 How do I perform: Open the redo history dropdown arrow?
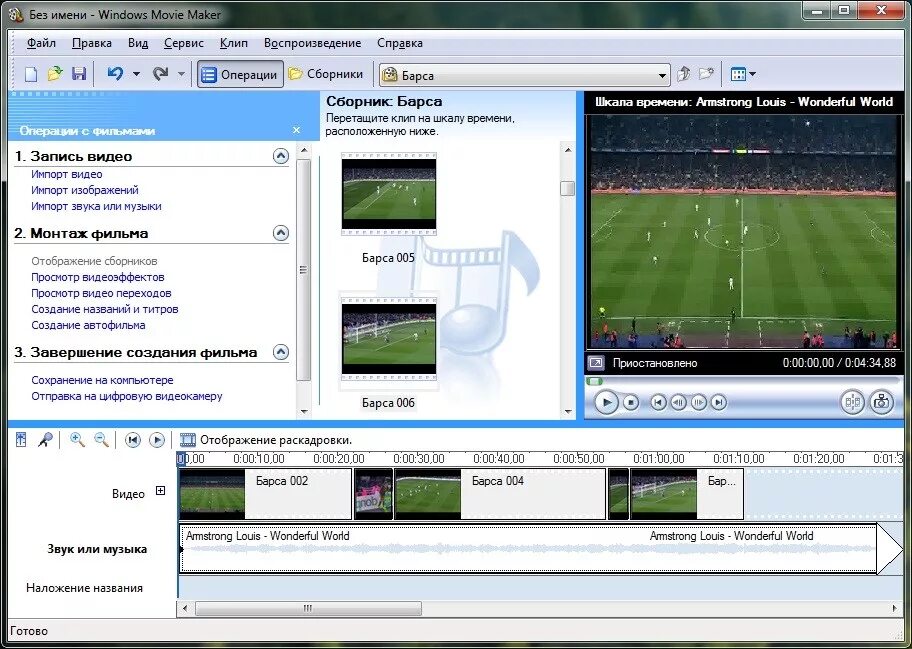point(181,74)
